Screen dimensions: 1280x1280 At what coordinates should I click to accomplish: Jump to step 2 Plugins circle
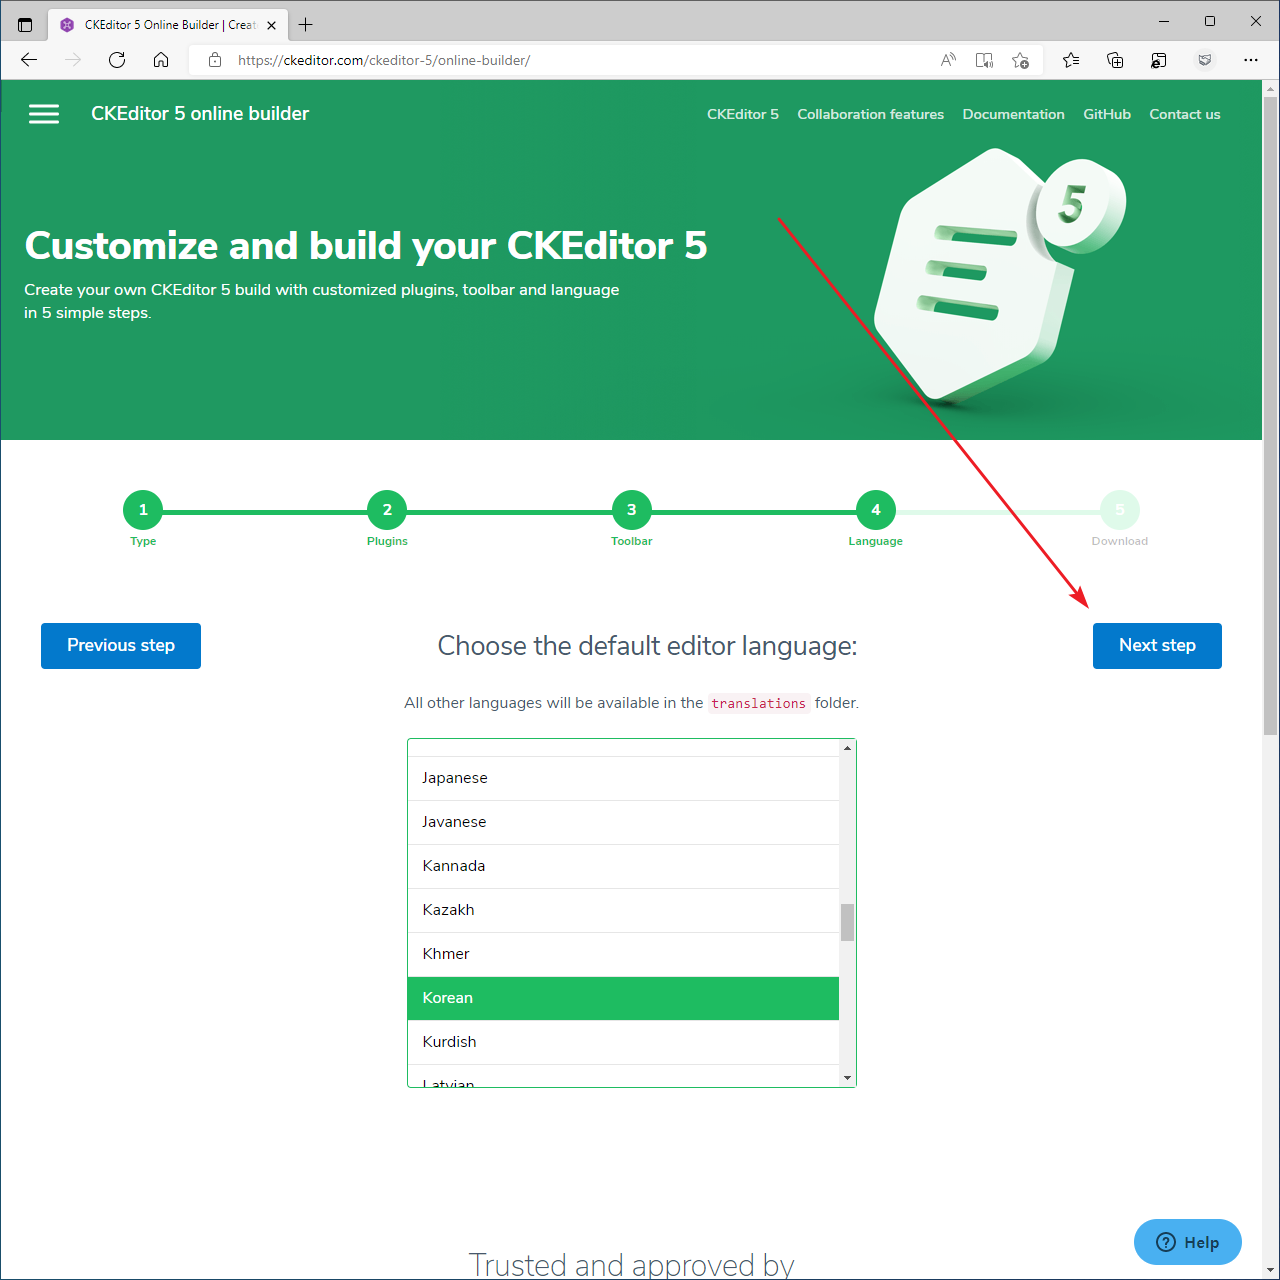387,510
